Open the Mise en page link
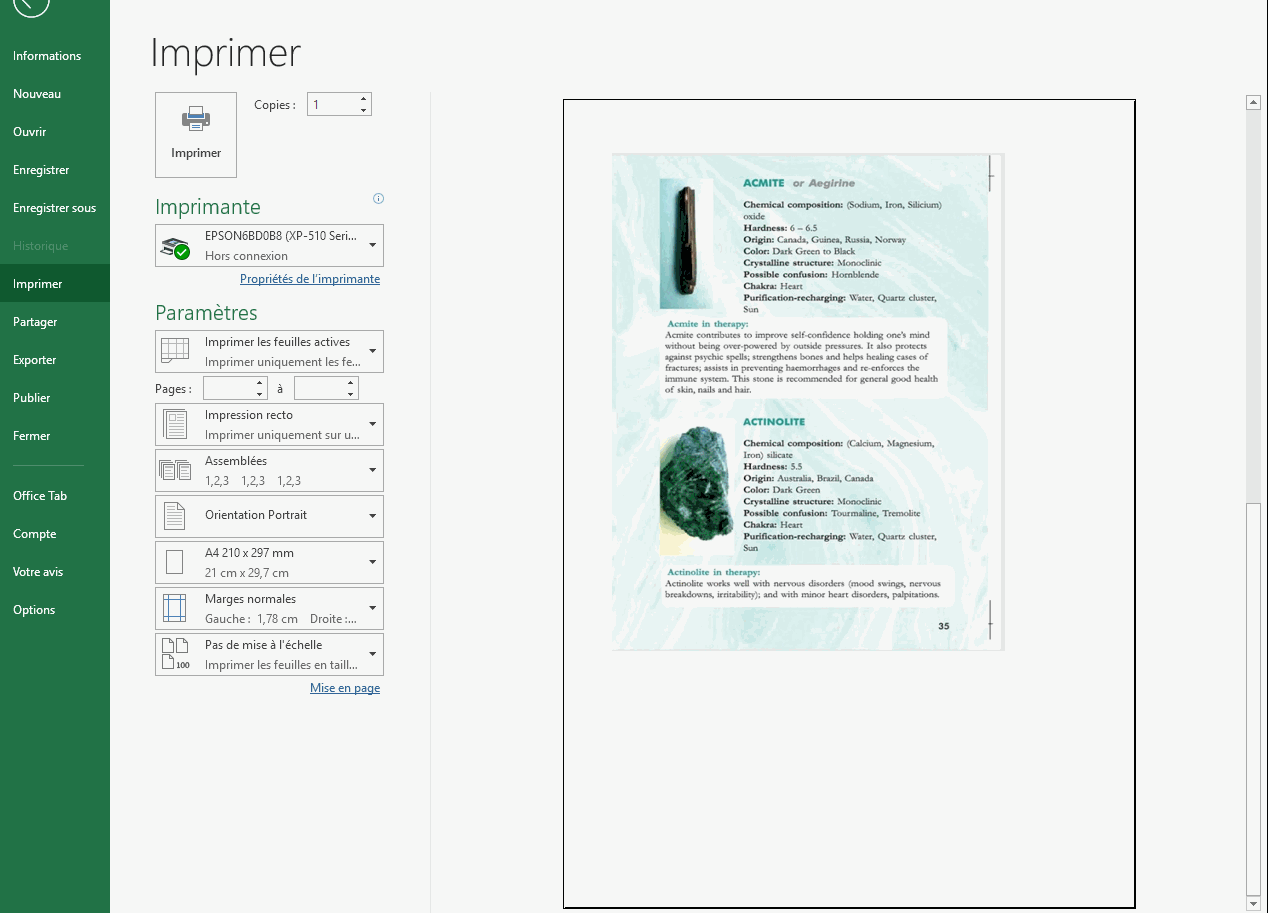This screenshot has width=1268, height=913. pyautogui.click(x=345, y=688)
